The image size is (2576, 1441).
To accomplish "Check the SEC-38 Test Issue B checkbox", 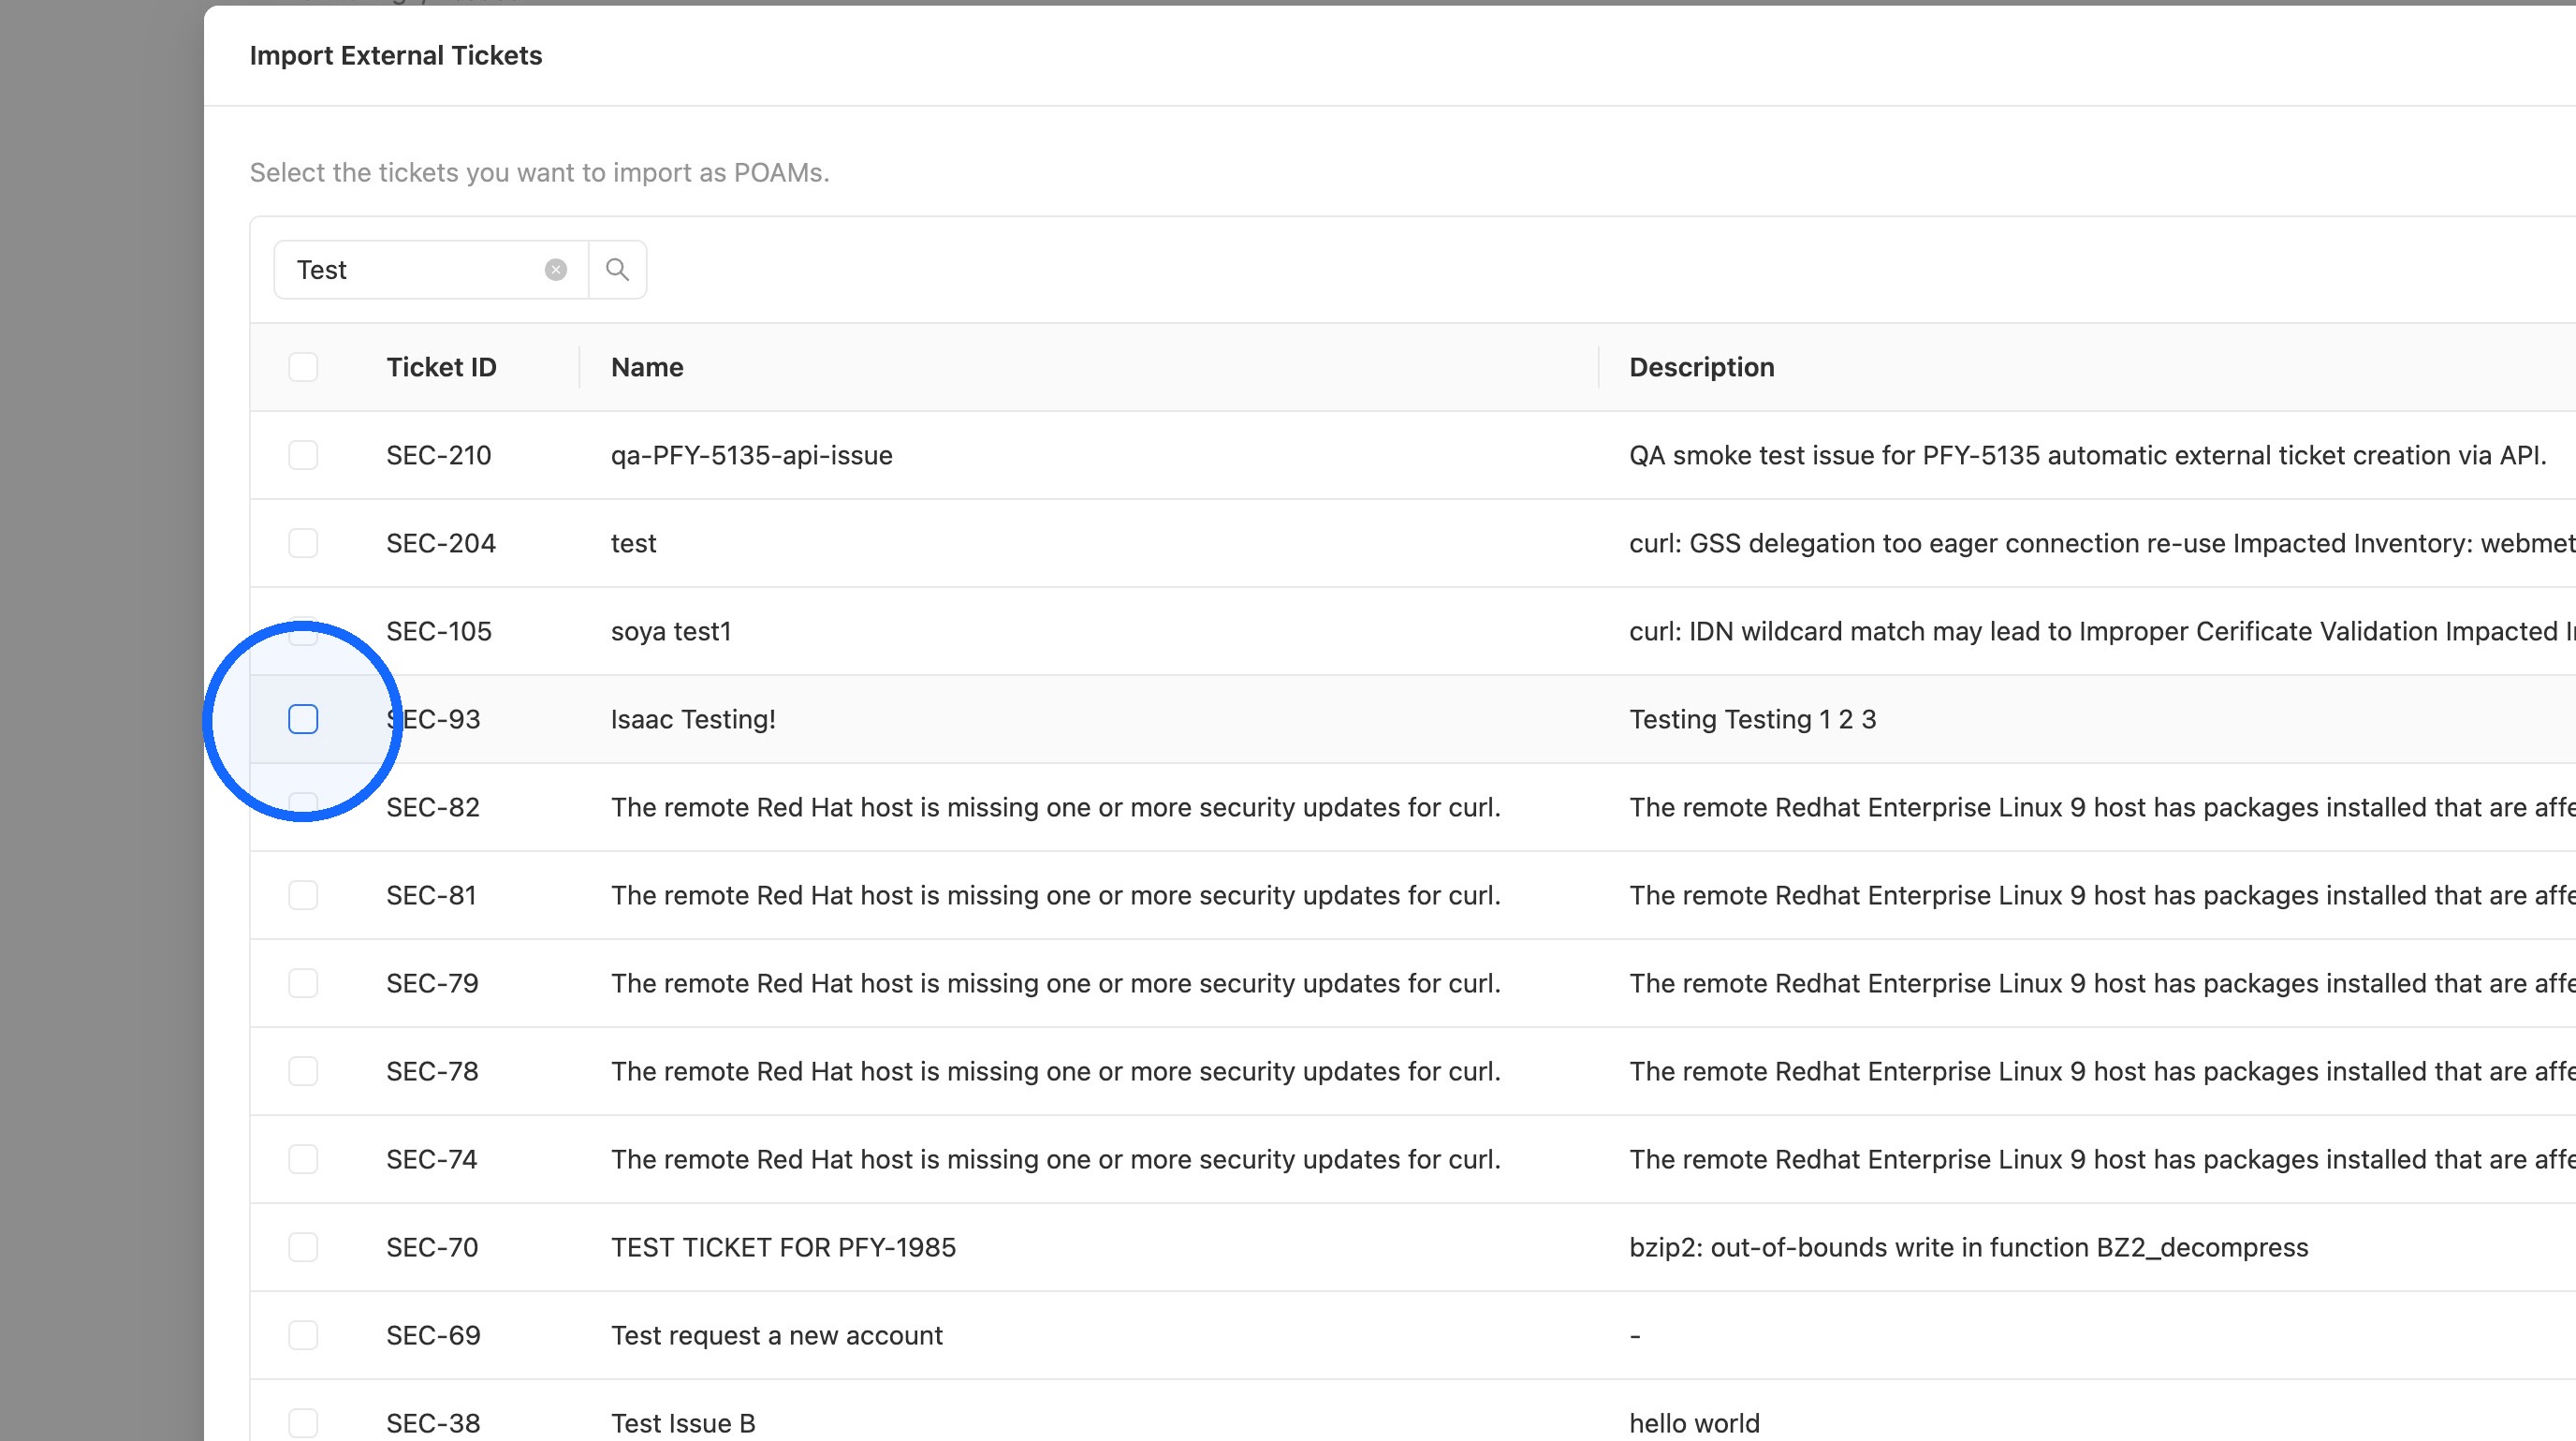I will (x=303, y=1423).
